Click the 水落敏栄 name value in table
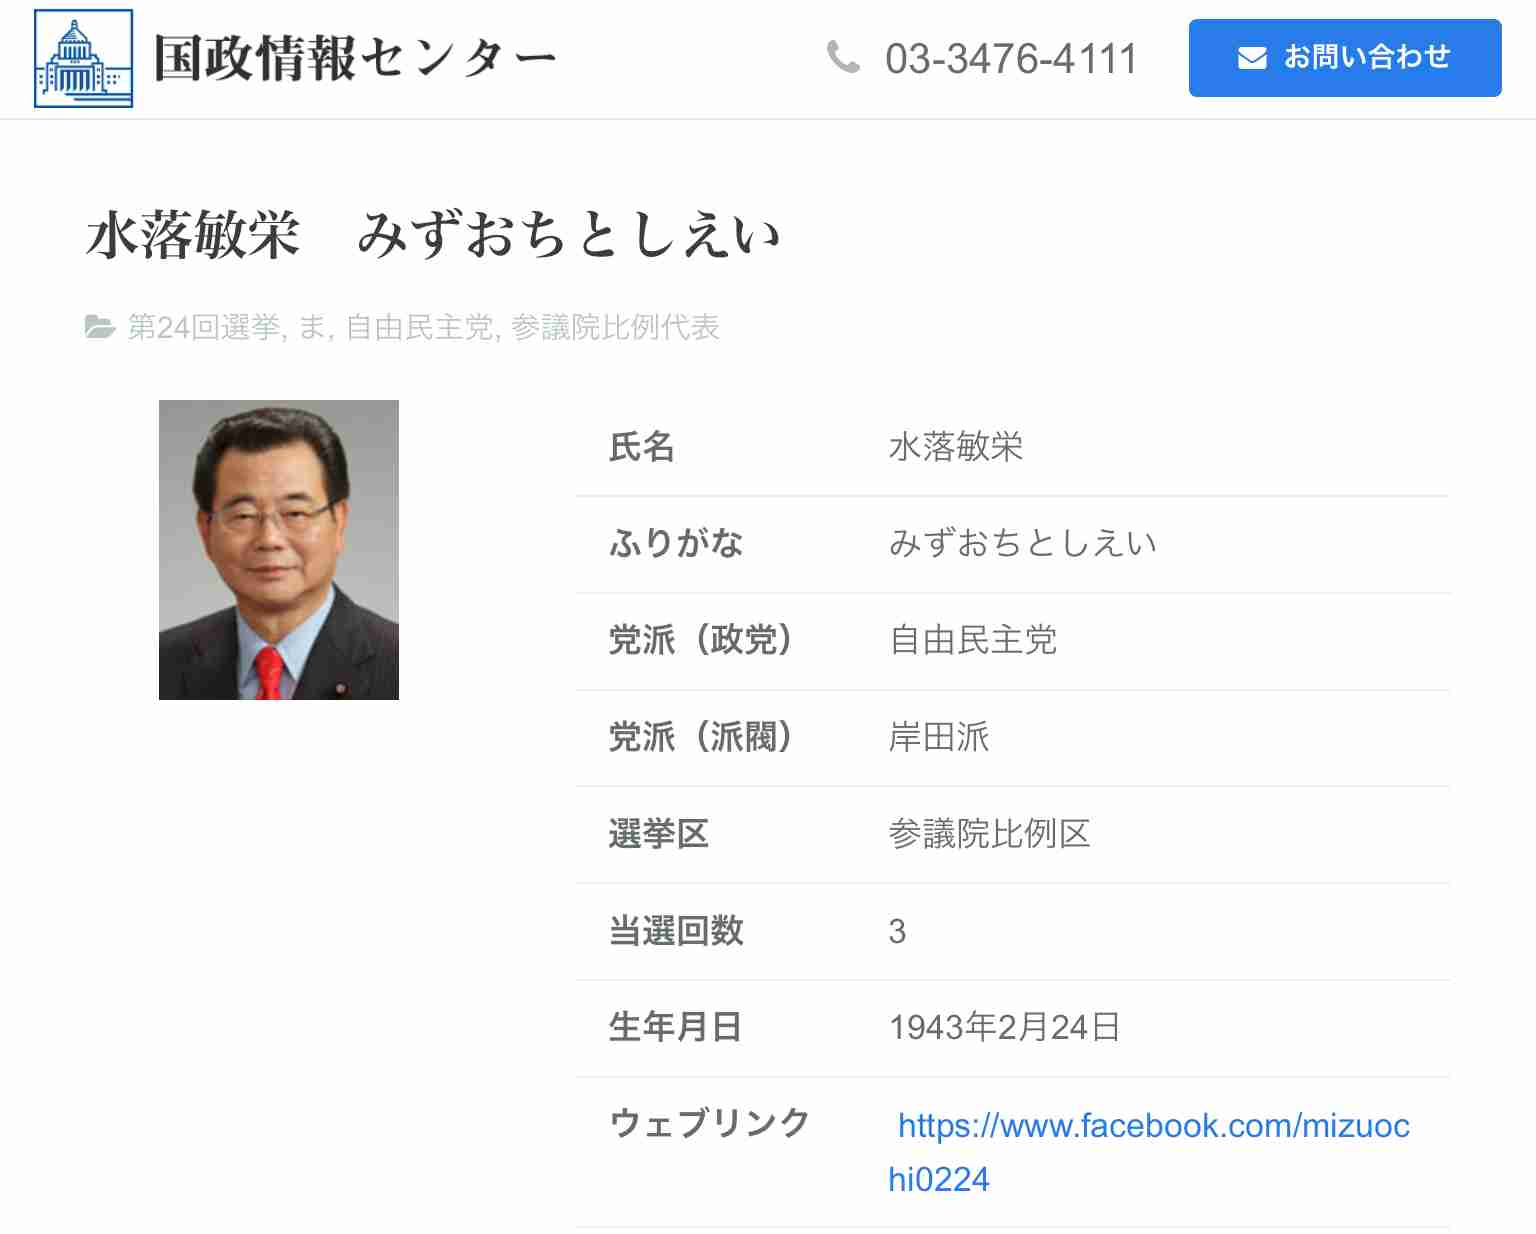1536x1234 pixels. pos(956,447)
